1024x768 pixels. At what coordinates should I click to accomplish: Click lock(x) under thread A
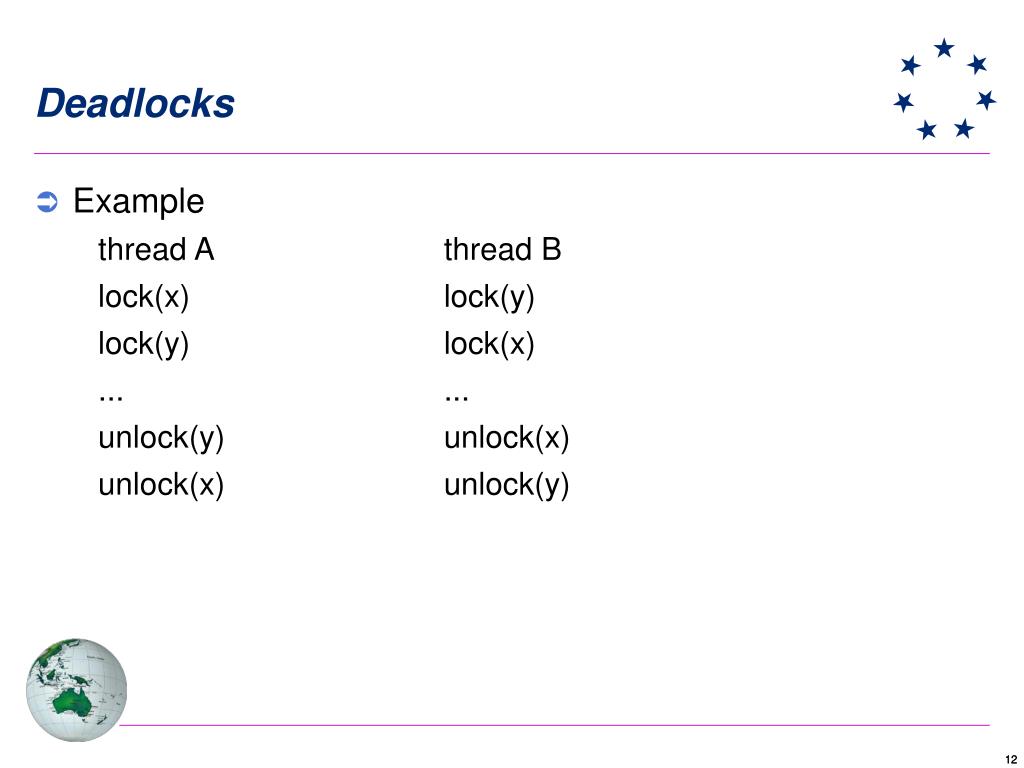(x=144, y=297)
